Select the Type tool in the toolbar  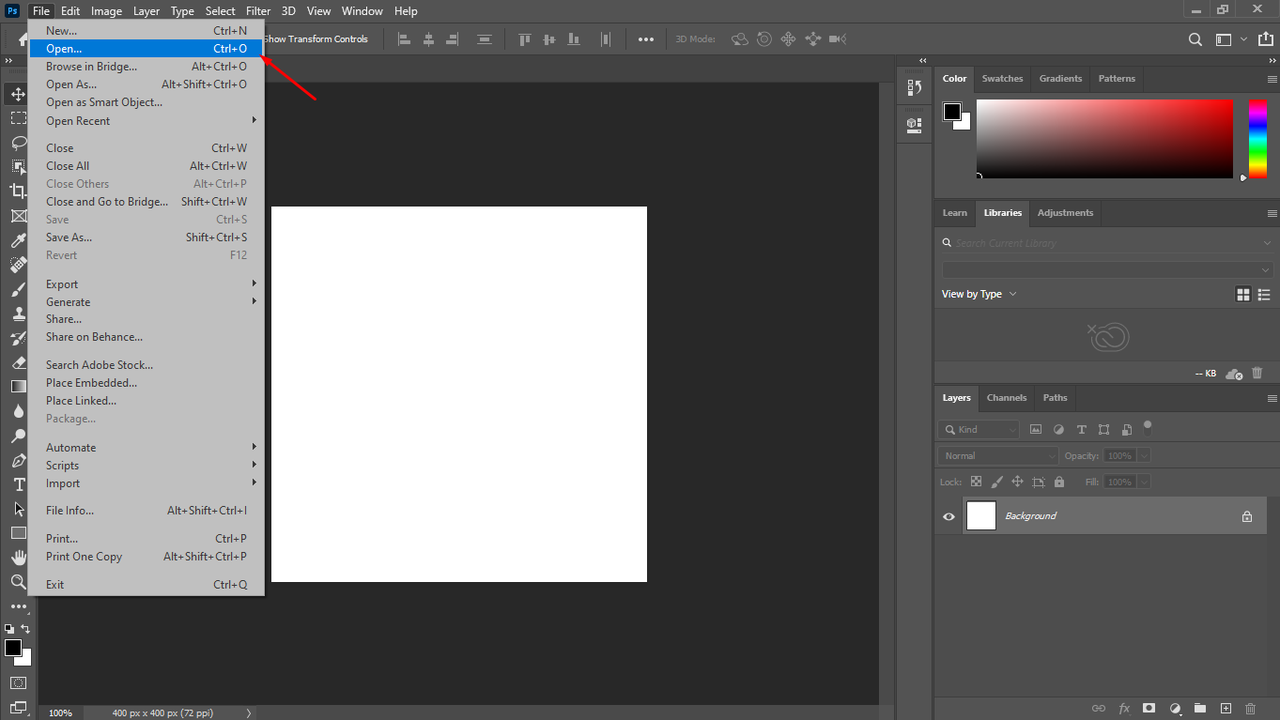point(18,485)
